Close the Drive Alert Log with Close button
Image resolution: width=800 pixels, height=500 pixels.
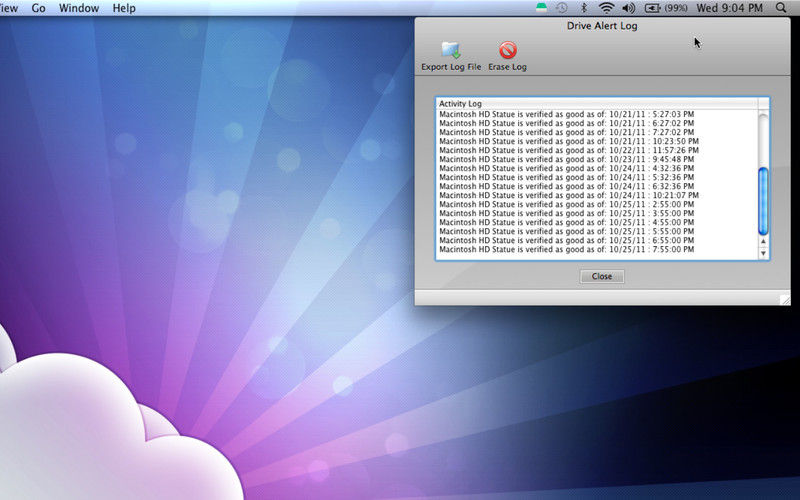[602, 276]
